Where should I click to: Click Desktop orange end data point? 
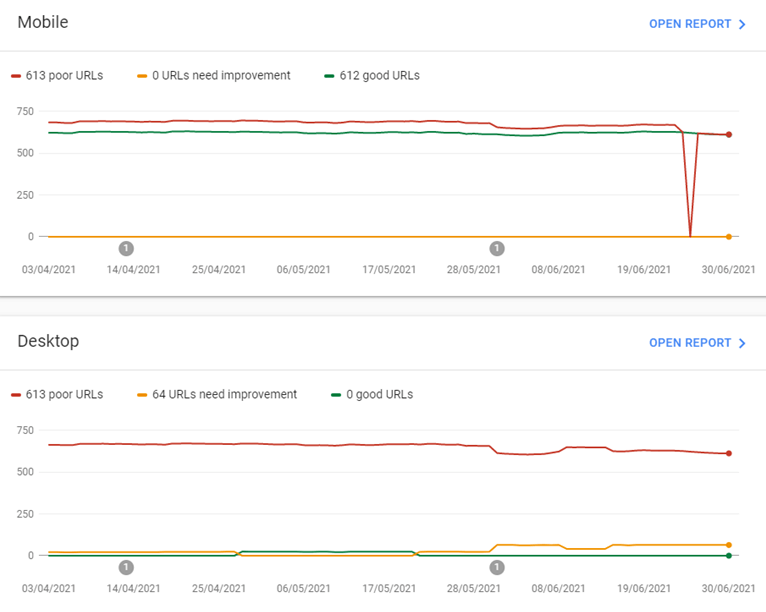click(728, 545)
